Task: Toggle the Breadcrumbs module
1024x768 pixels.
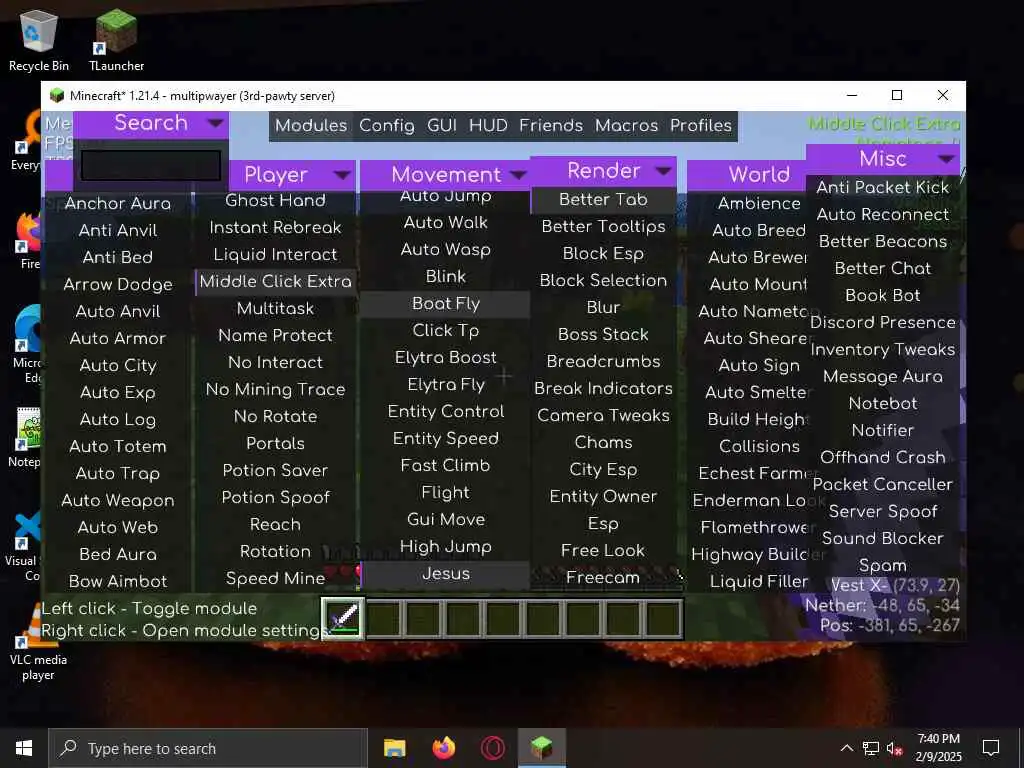Action: pos(603,362)
